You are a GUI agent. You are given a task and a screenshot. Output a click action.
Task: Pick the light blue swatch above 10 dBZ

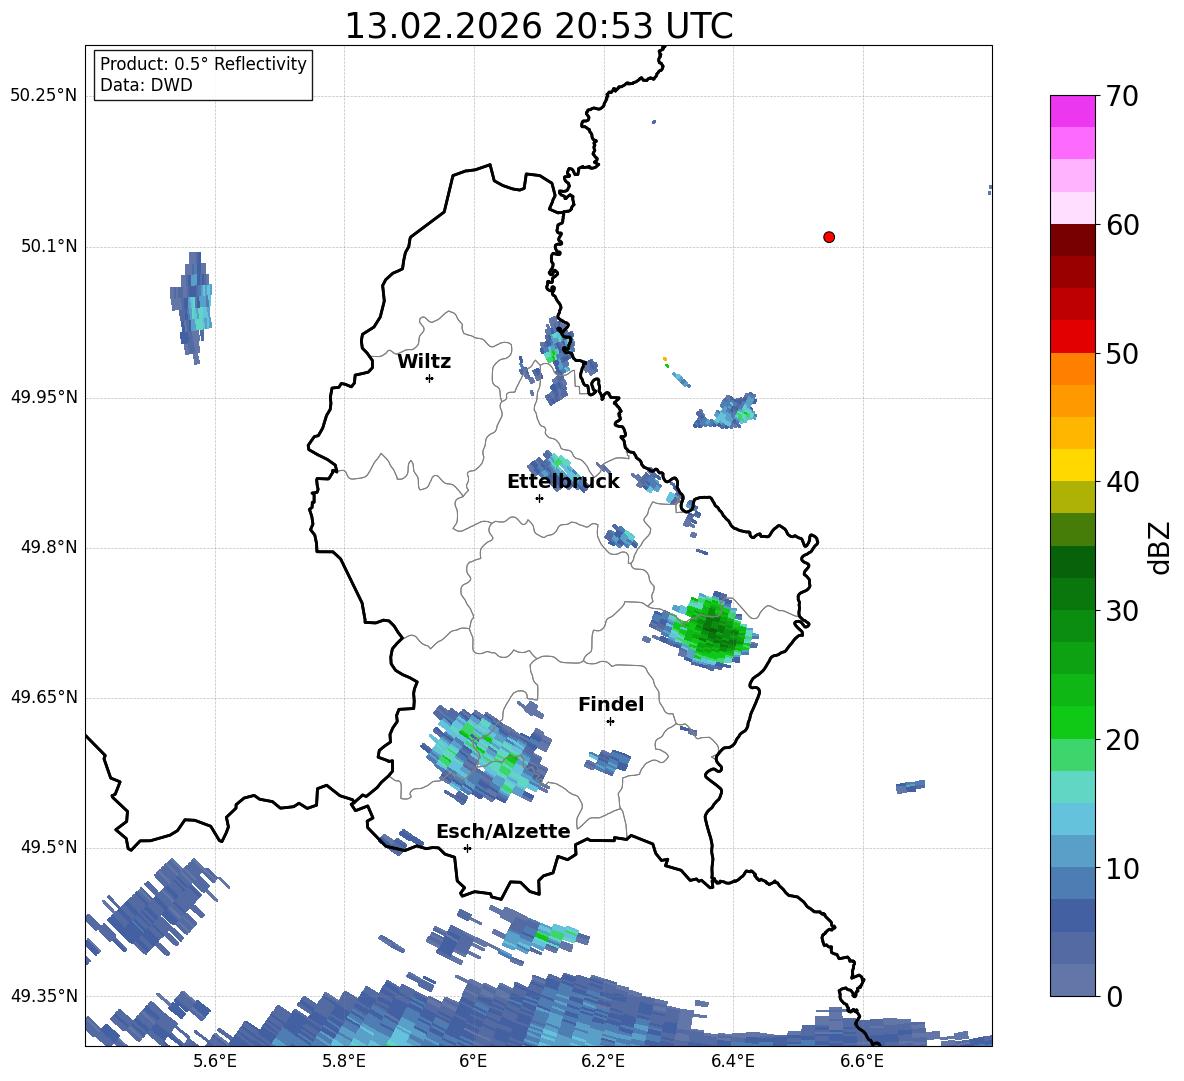point(1072,852)
